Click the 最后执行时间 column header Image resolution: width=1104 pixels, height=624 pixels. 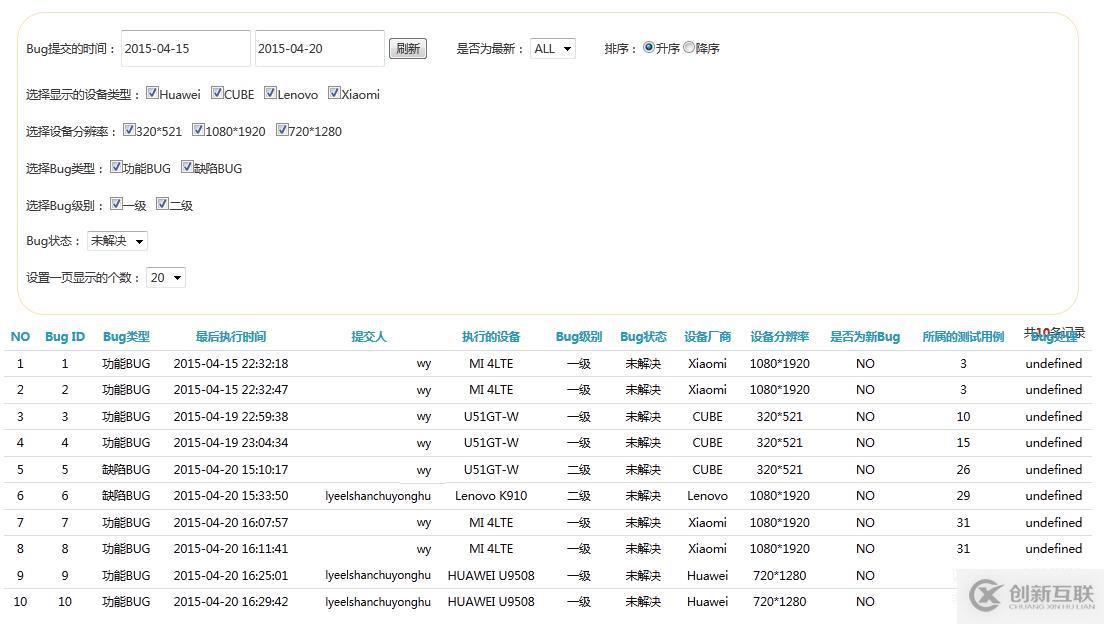pos(231,336)
